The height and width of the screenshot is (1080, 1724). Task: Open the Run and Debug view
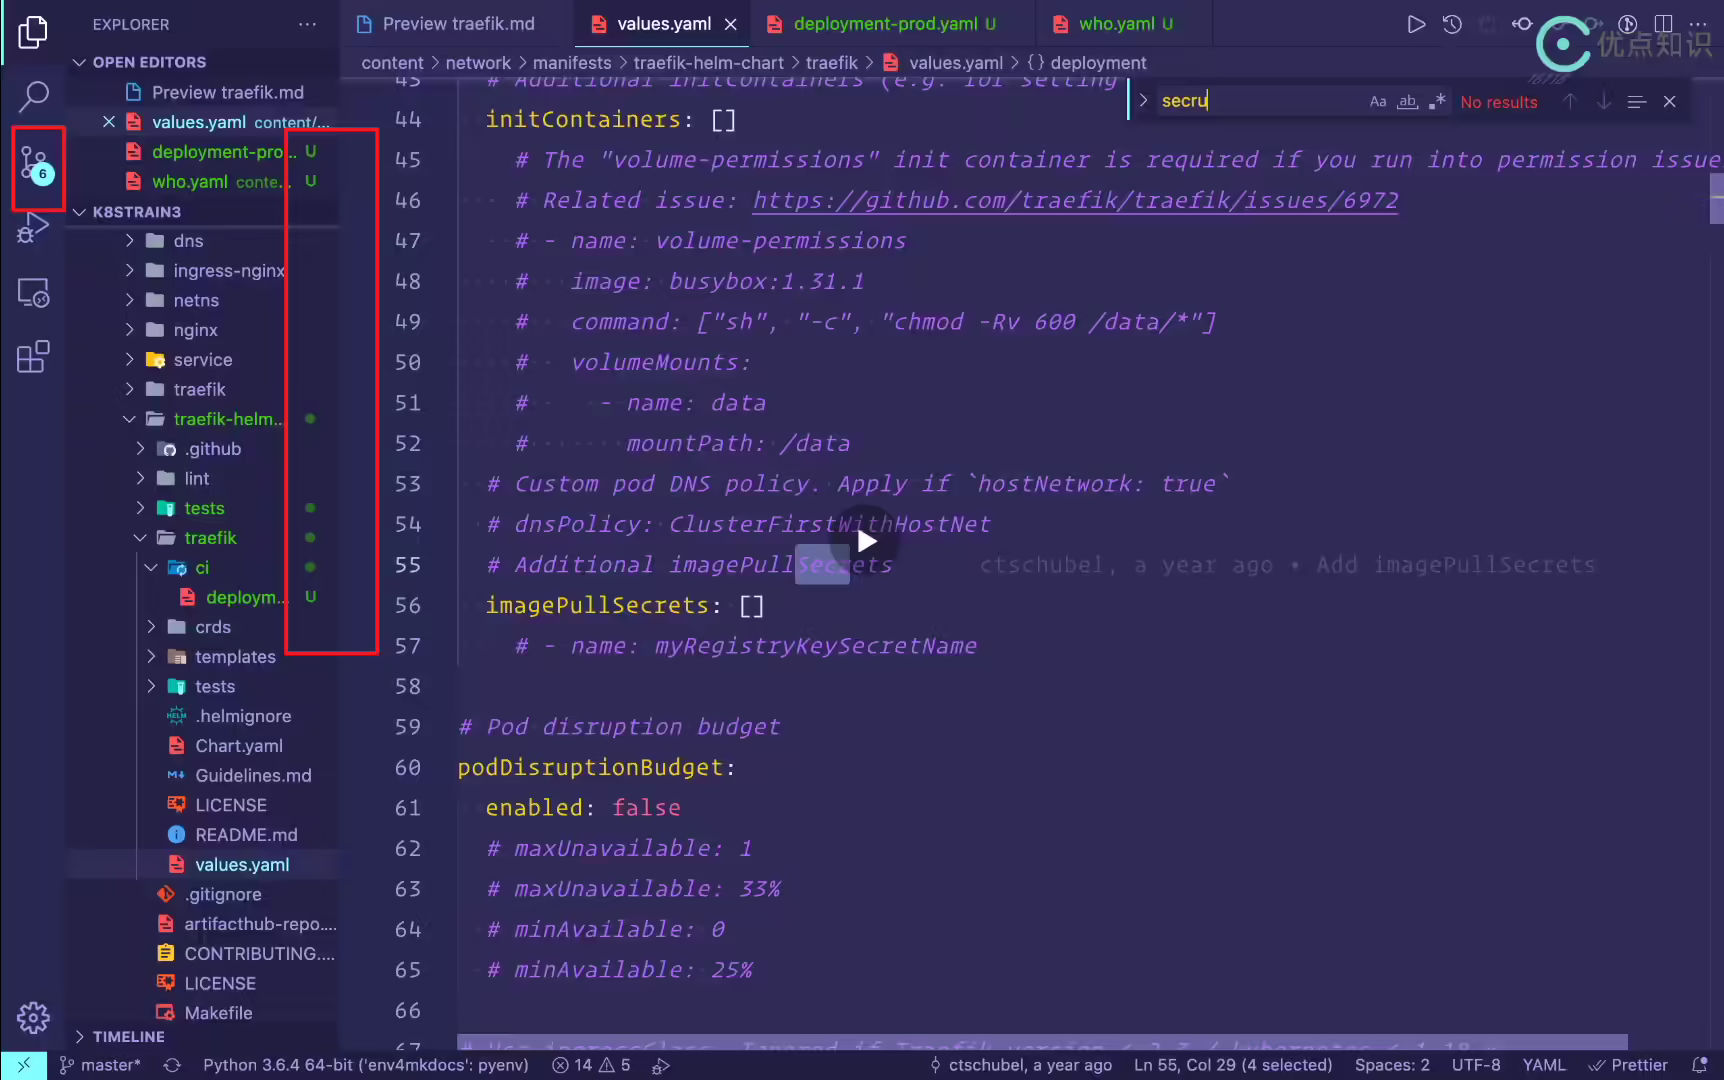coord(33,228)
